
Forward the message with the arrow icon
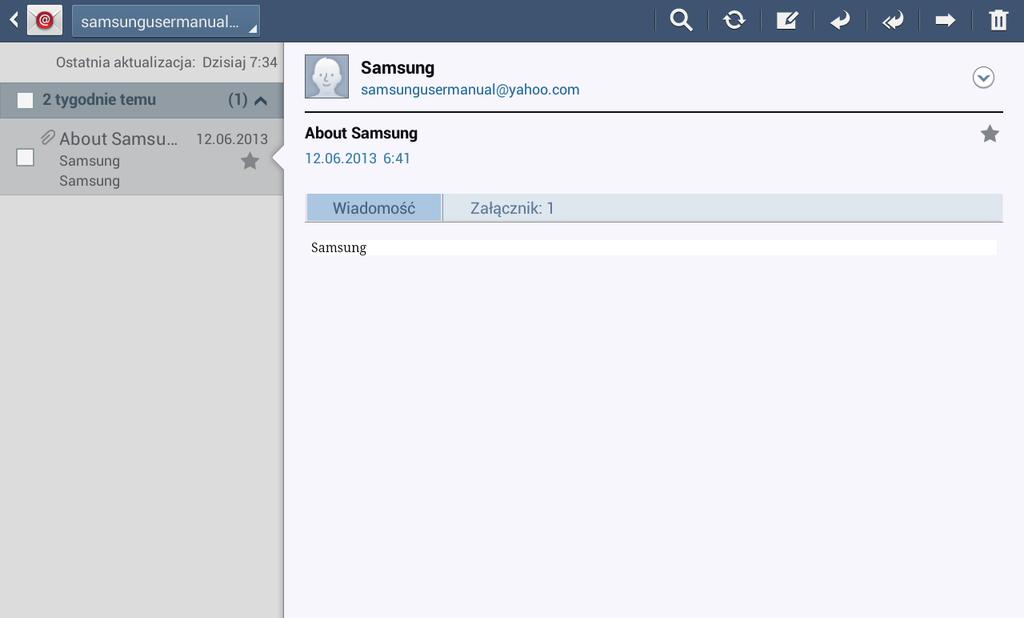945,20
